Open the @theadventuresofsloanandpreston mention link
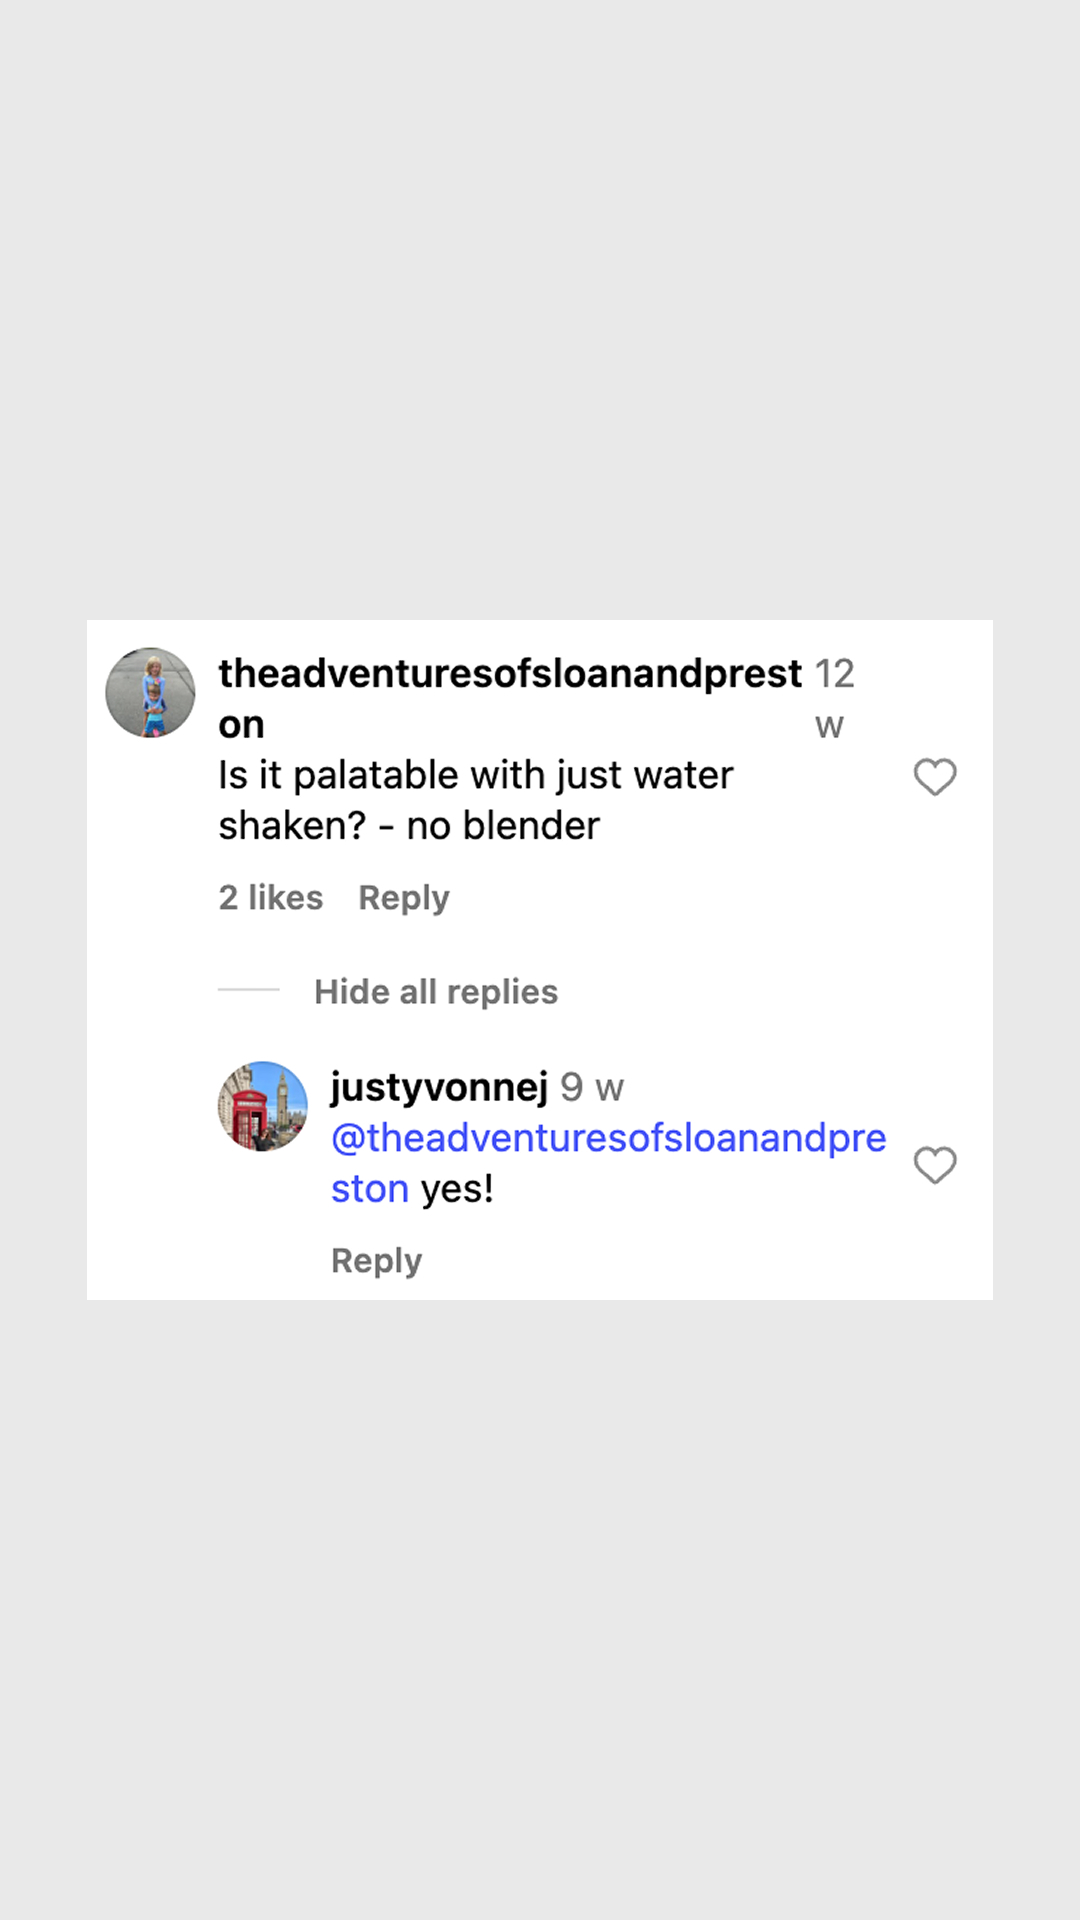1080x1920 pixels. click(x=608, y=1163)
